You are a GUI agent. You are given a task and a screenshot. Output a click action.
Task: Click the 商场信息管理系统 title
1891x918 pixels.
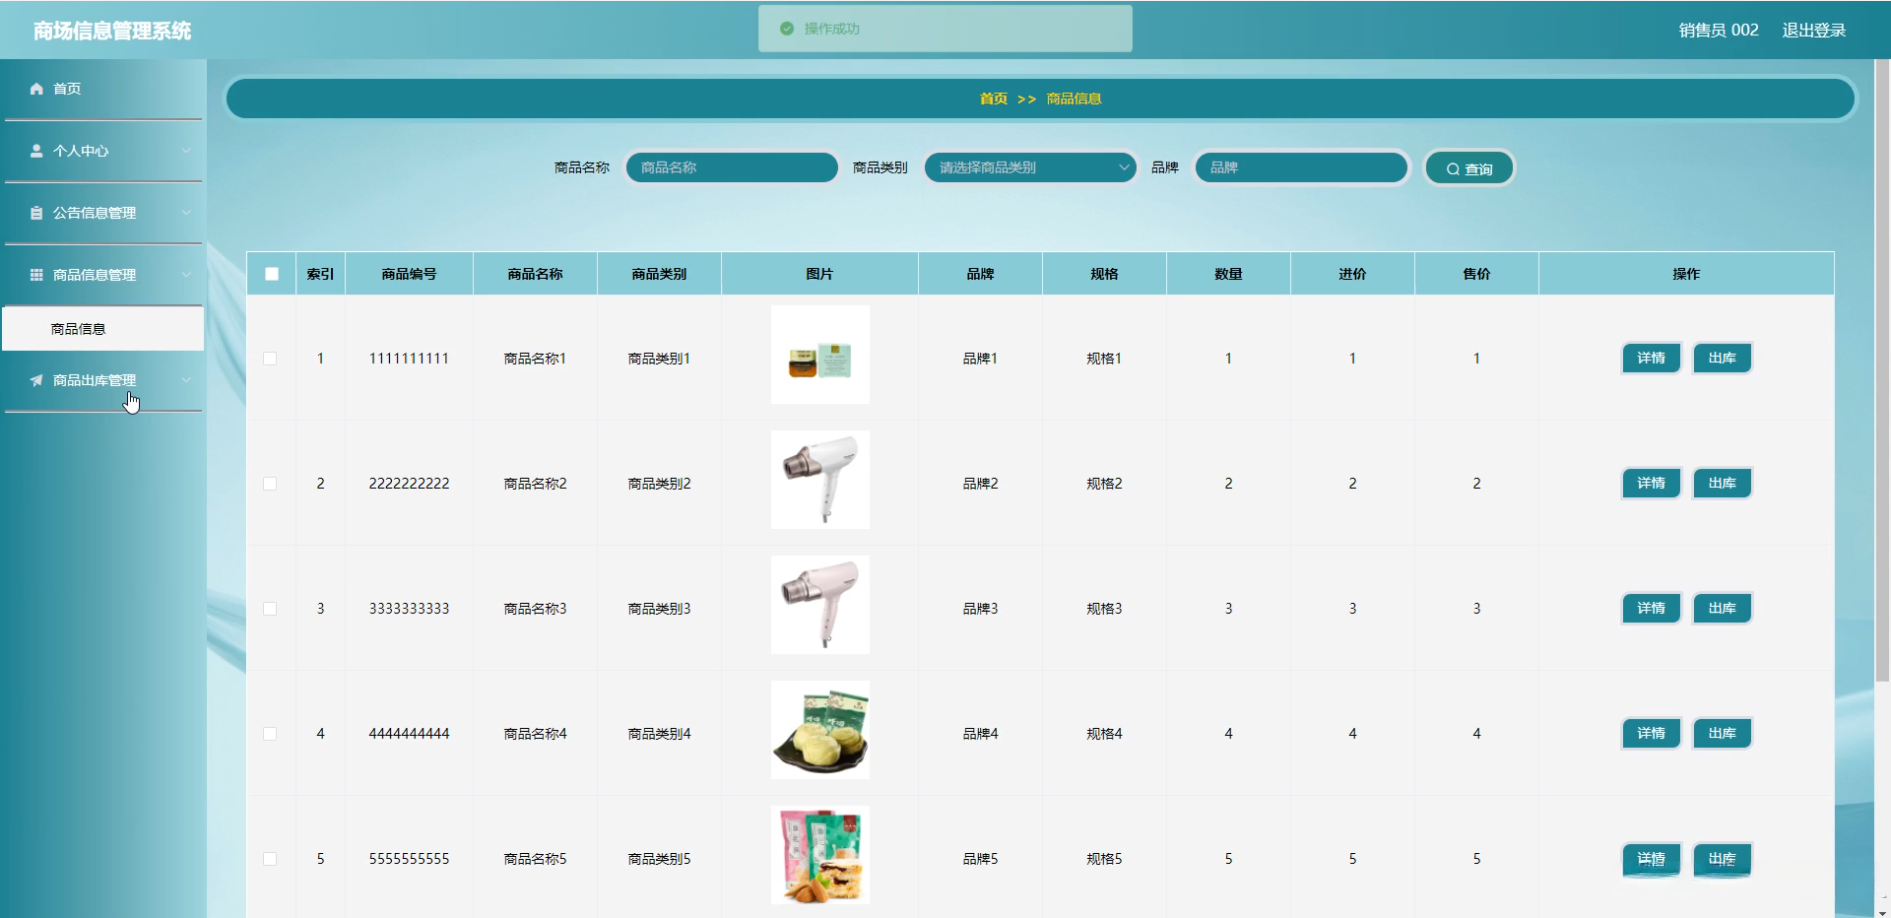112,31
